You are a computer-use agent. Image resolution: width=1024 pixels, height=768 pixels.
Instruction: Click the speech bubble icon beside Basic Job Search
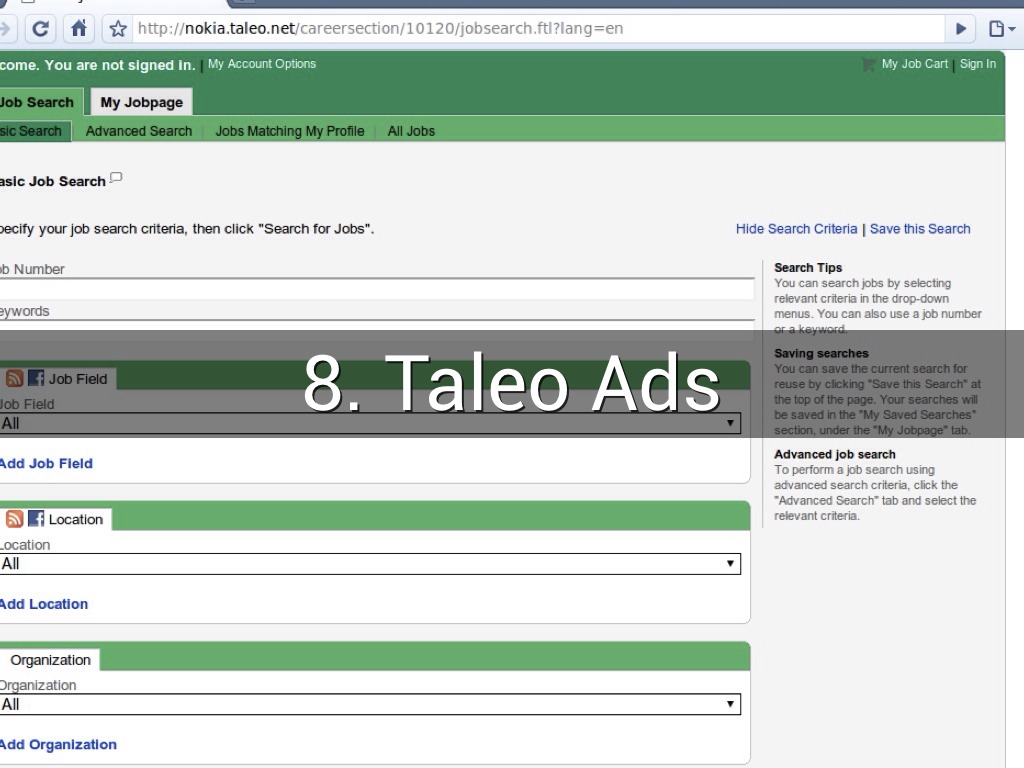pyautogui.click(x=116, y=179)
